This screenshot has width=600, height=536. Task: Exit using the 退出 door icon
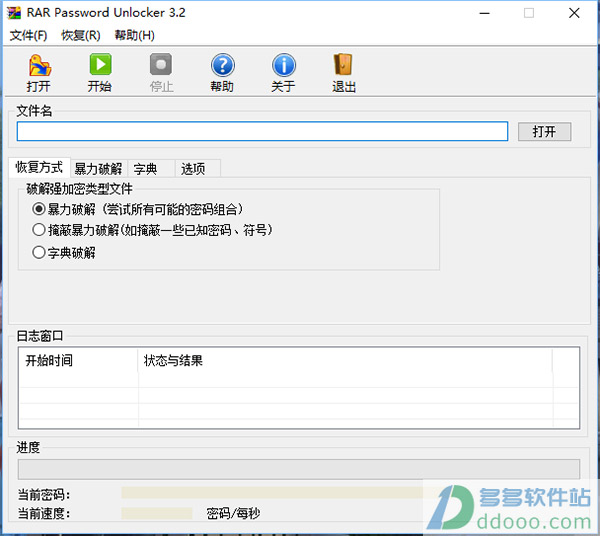click(344, 73)
